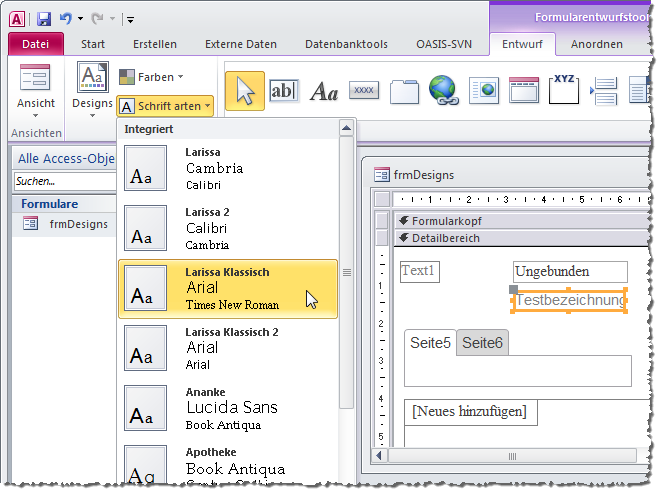The image size is (660, 493).
Task: Select the web browser control icon
Action: 484,91
